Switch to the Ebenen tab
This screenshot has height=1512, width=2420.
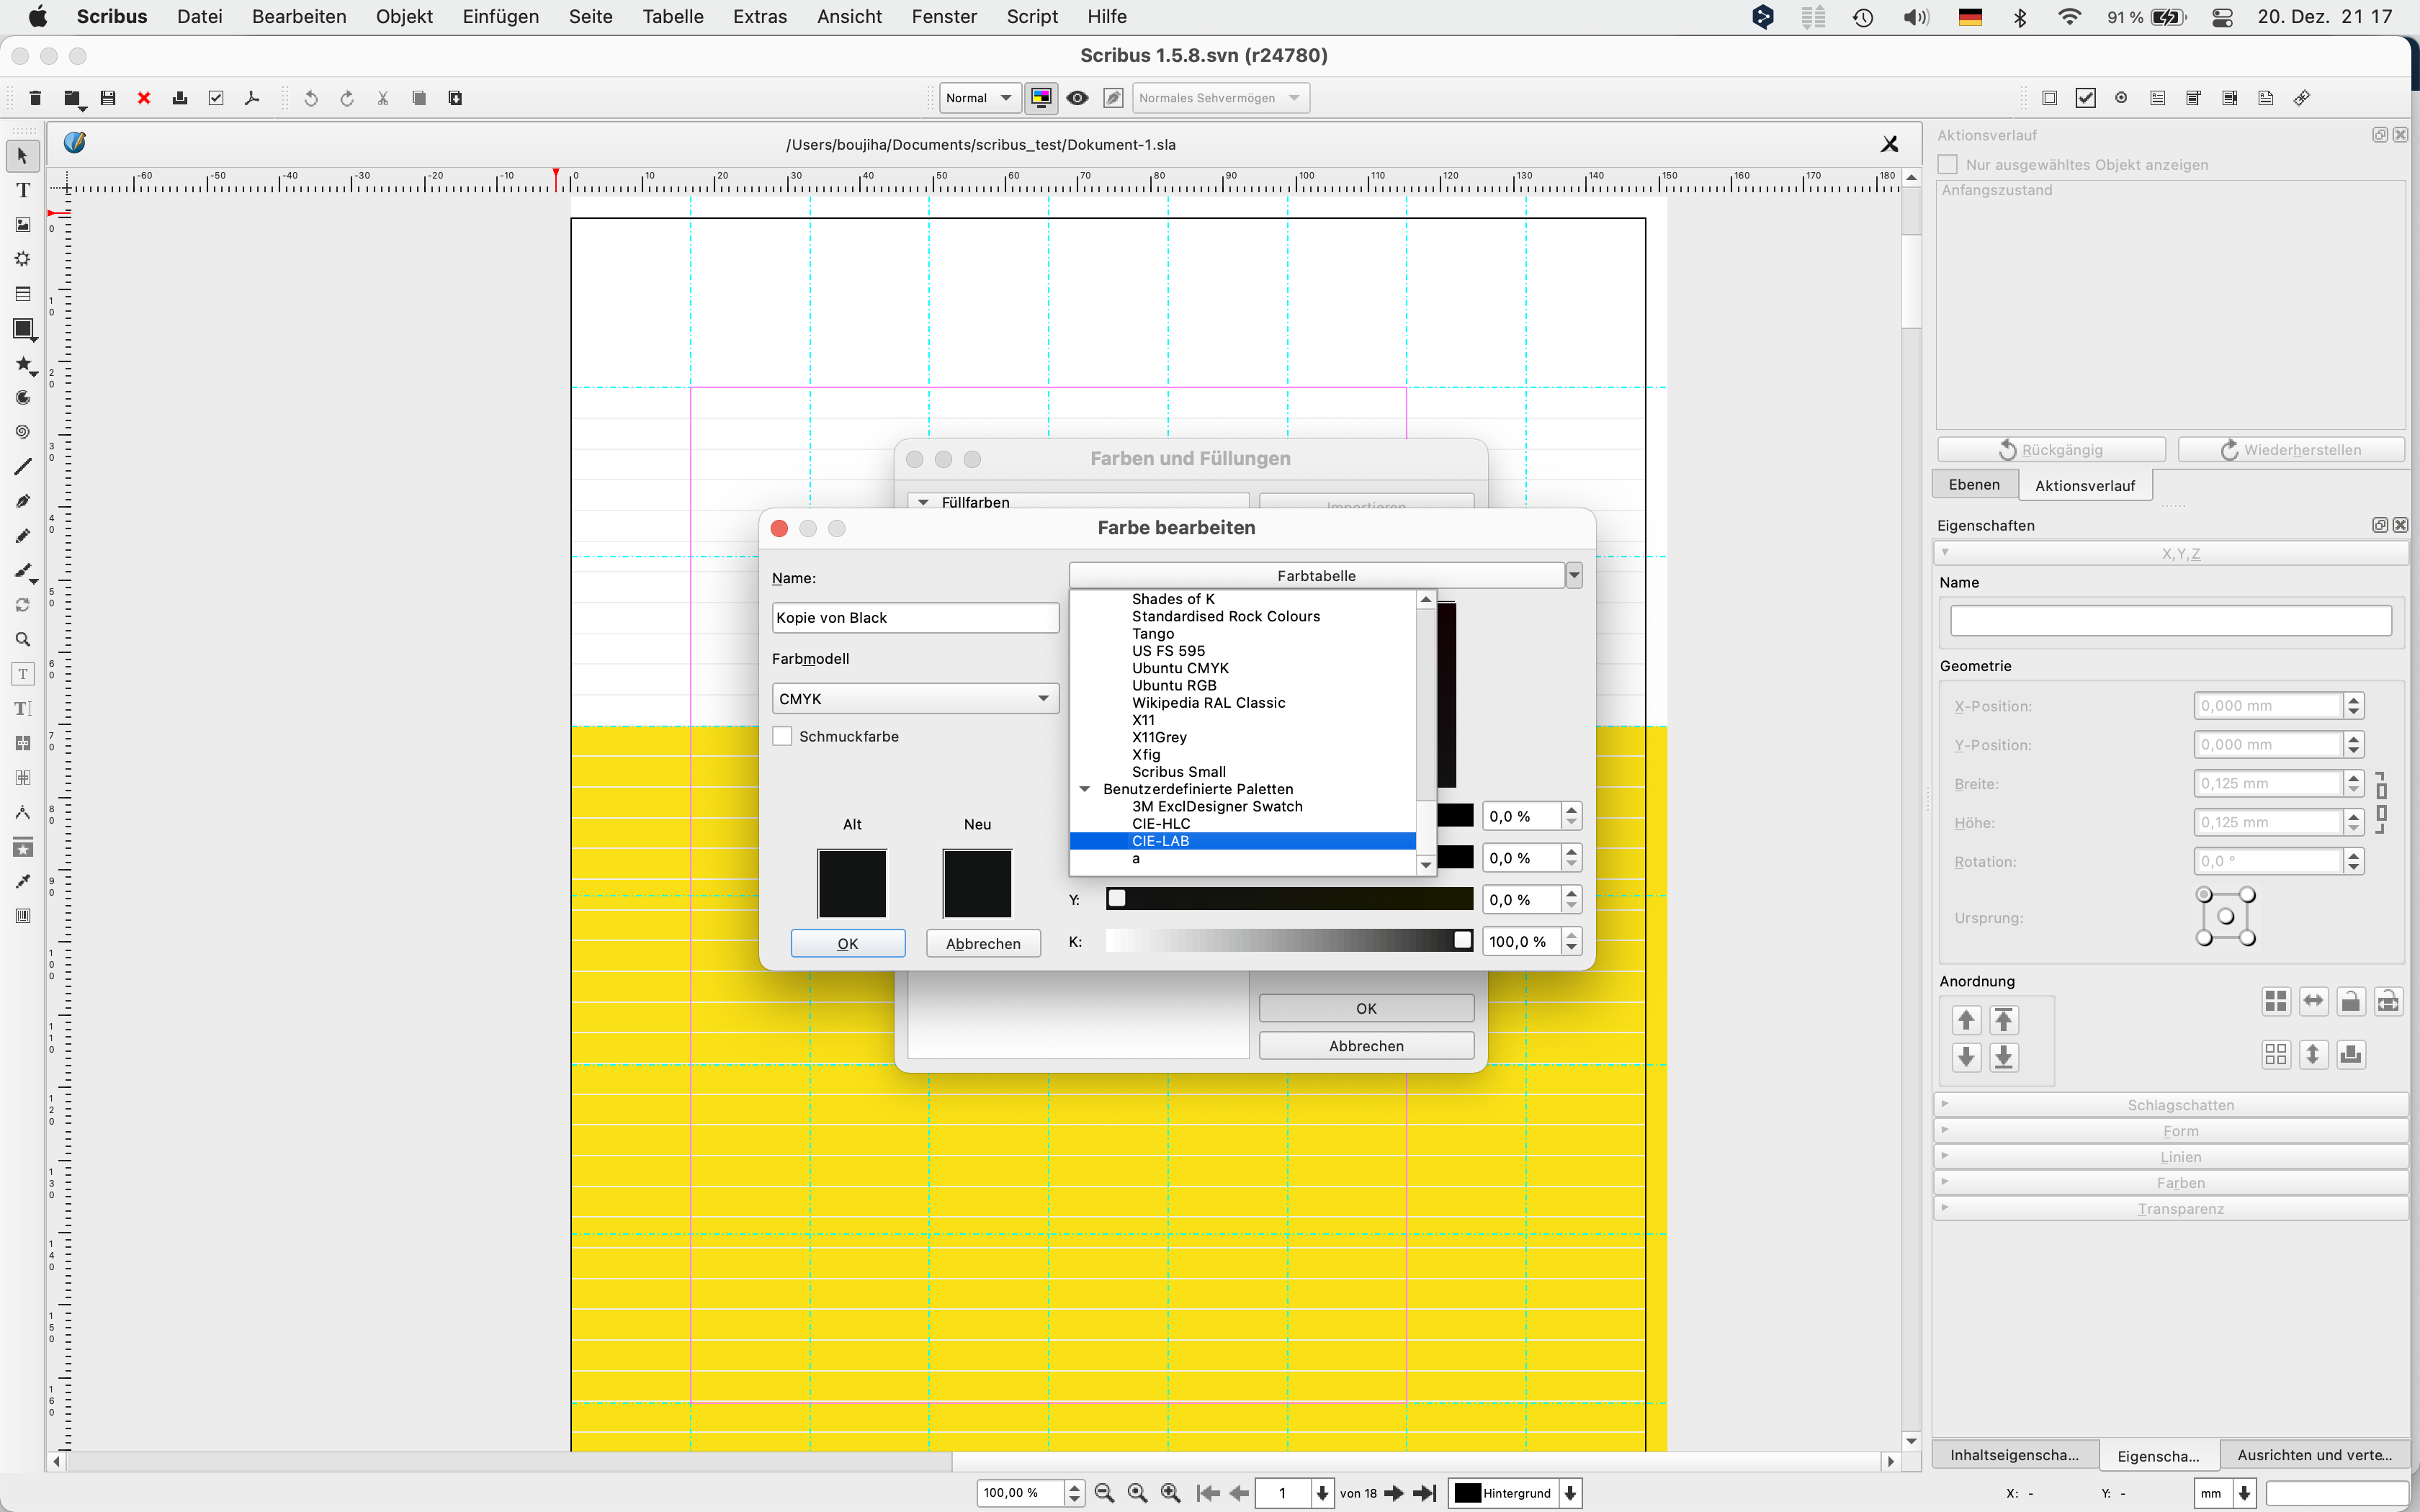(x=1974, y=485)
